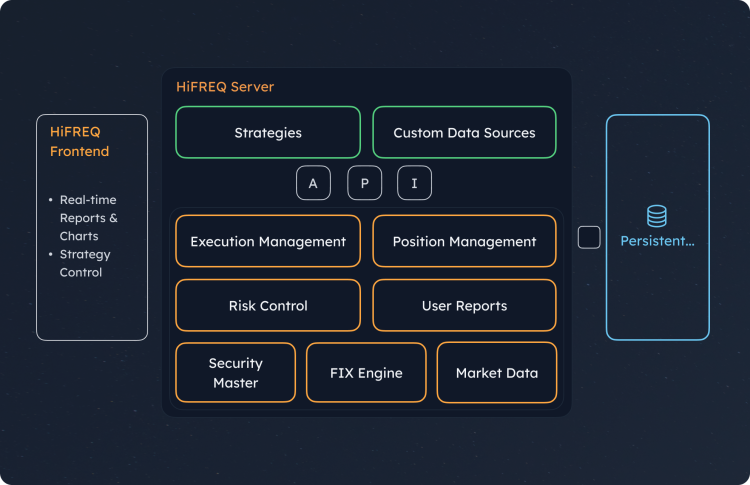Click the small empty square connector
The width and height of the screenshot is (750, 485).
coord(589,237)
